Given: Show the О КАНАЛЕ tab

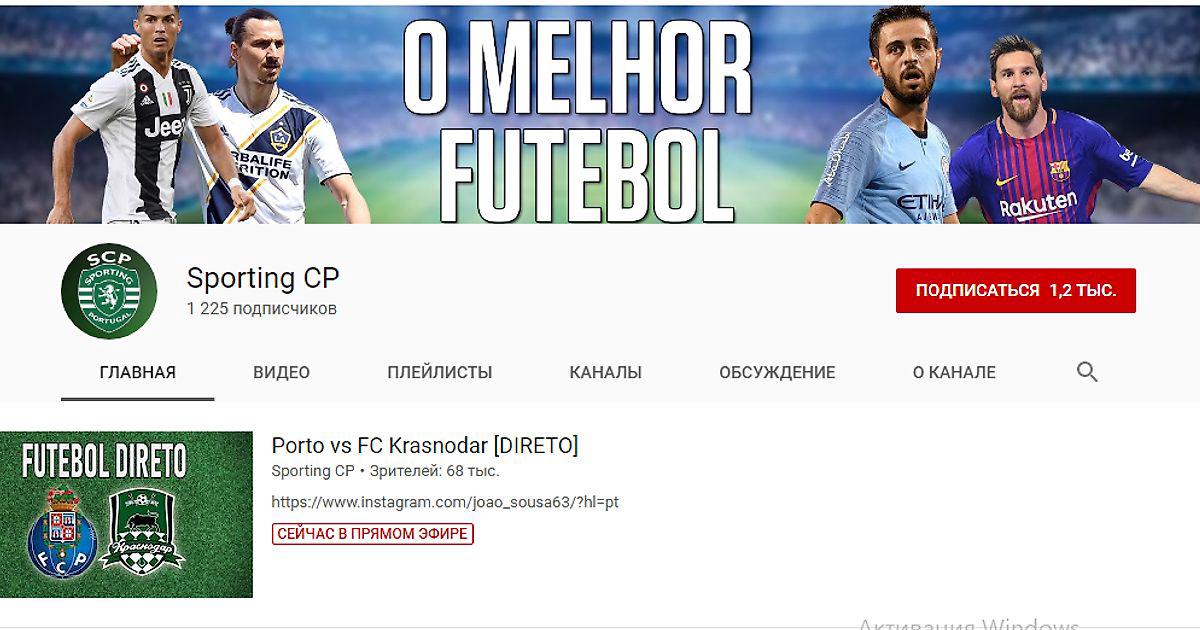Looking at the screenshot, I should (954, 372).
